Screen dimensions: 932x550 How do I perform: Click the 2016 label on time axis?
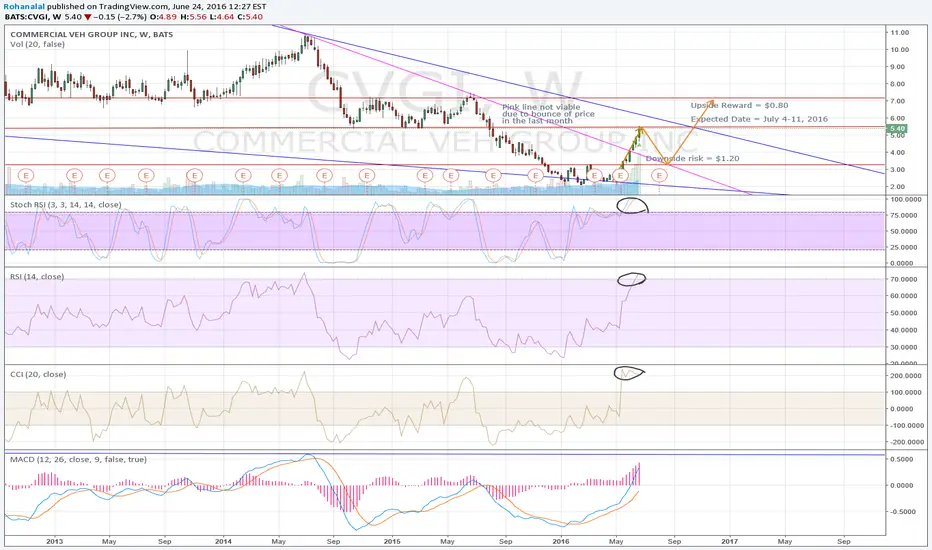click(561, 541)
